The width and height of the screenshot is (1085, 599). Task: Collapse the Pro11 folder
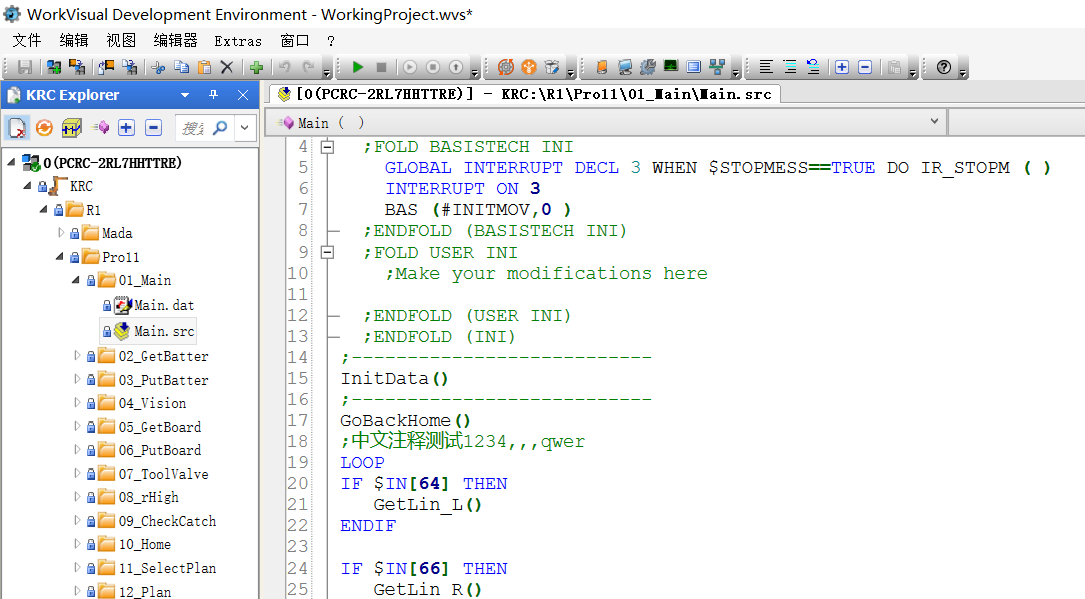(60, 257)
